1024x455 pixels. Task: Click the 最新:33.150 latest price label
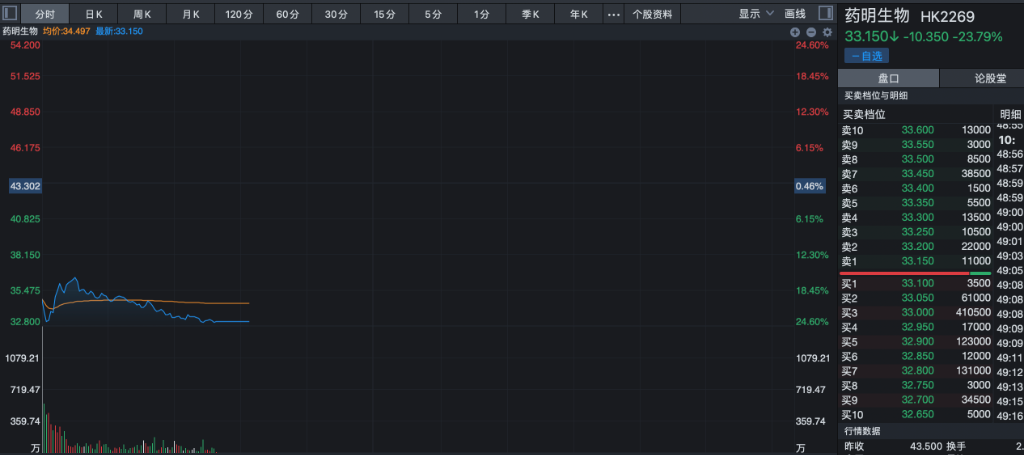click(120, 31)
